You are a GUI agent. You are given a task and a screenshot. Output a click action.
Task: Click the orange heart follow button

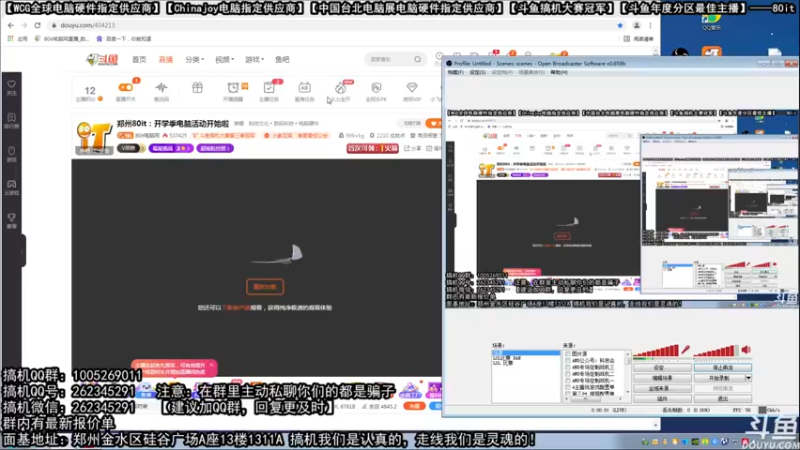pyautogui.click(x=434, y=123)
